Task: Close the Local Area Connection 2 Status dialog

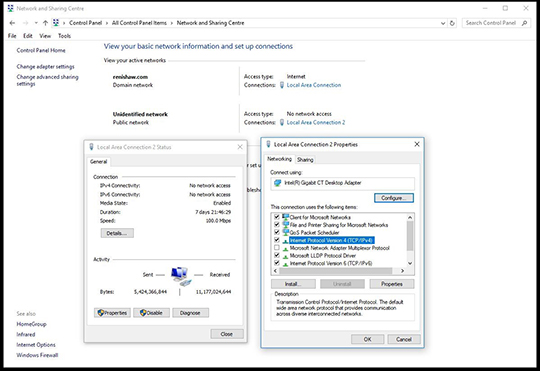Action: click(240, 147)
